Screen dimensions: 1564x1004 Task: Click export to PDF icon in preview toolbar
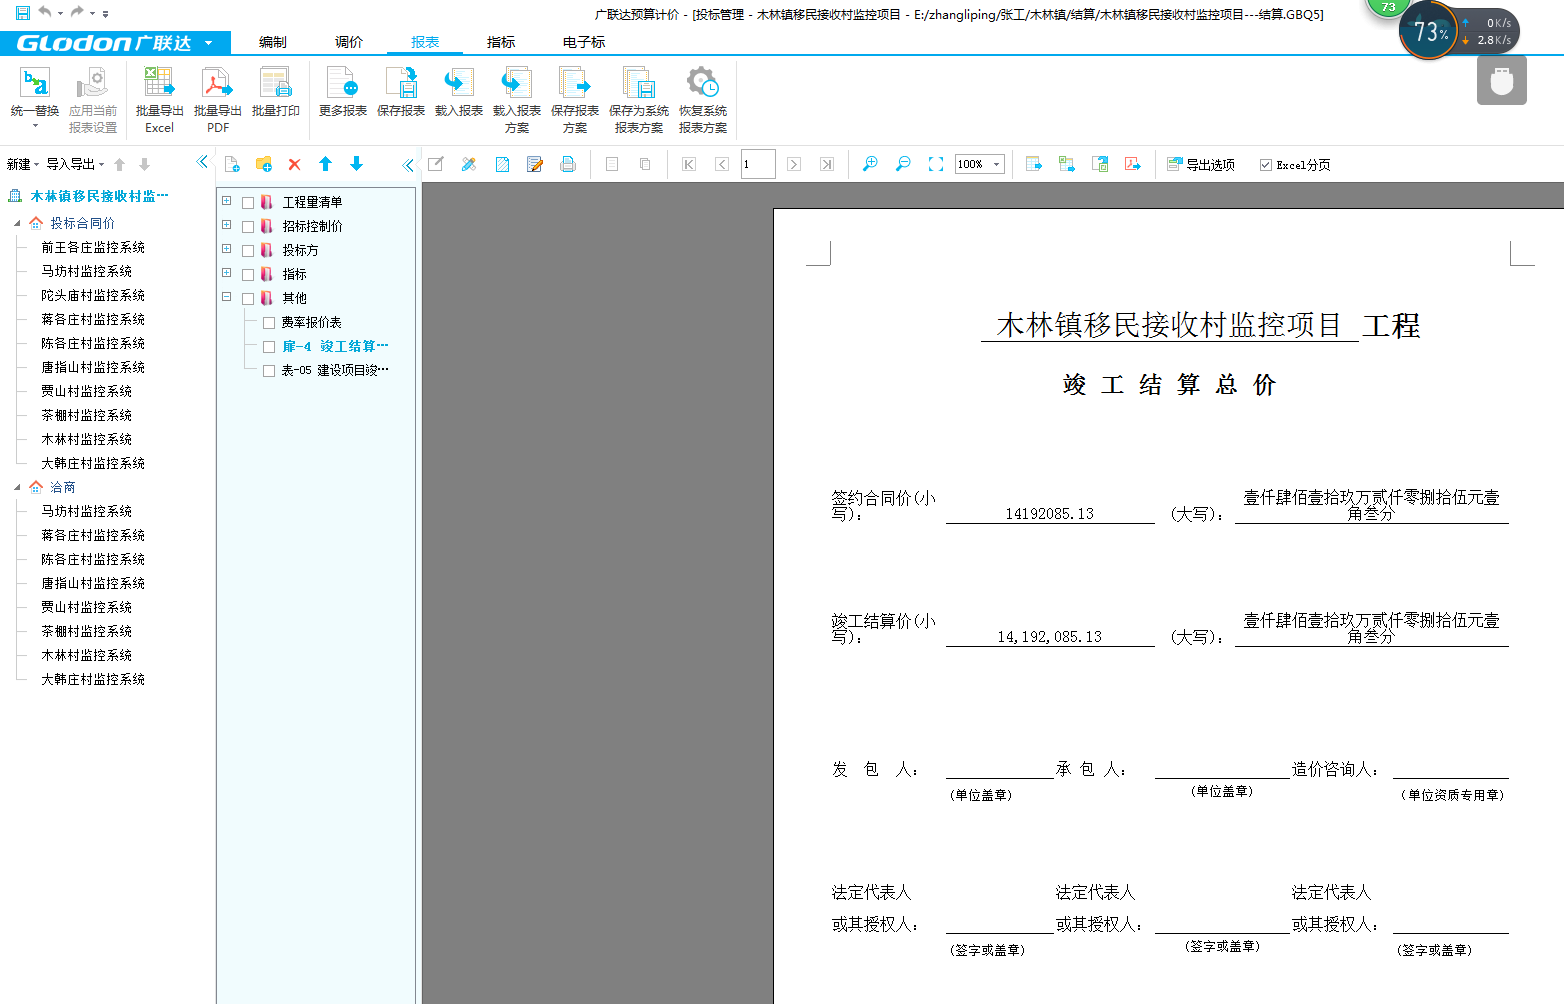point(1133,164)
